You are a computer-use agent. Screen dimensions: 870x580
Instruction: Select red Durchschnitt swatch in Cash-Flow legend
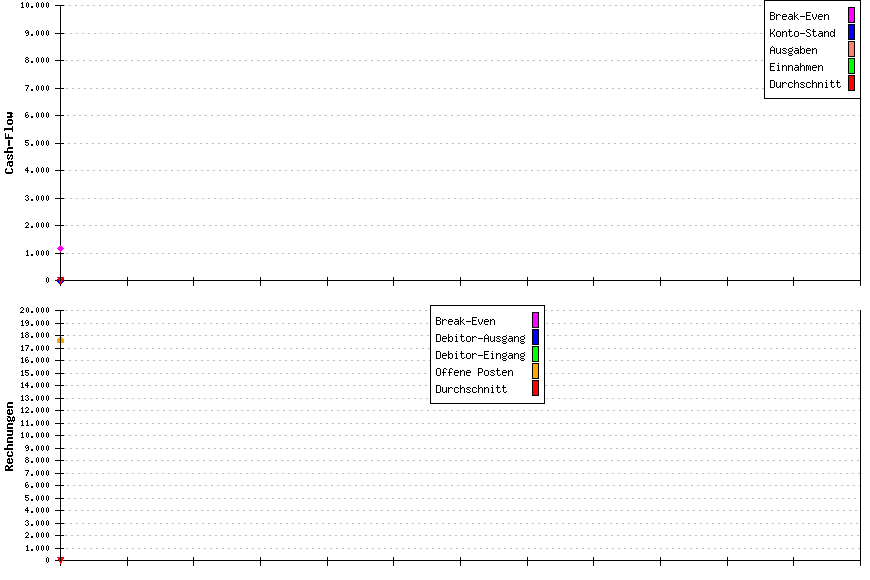point(851,84)
